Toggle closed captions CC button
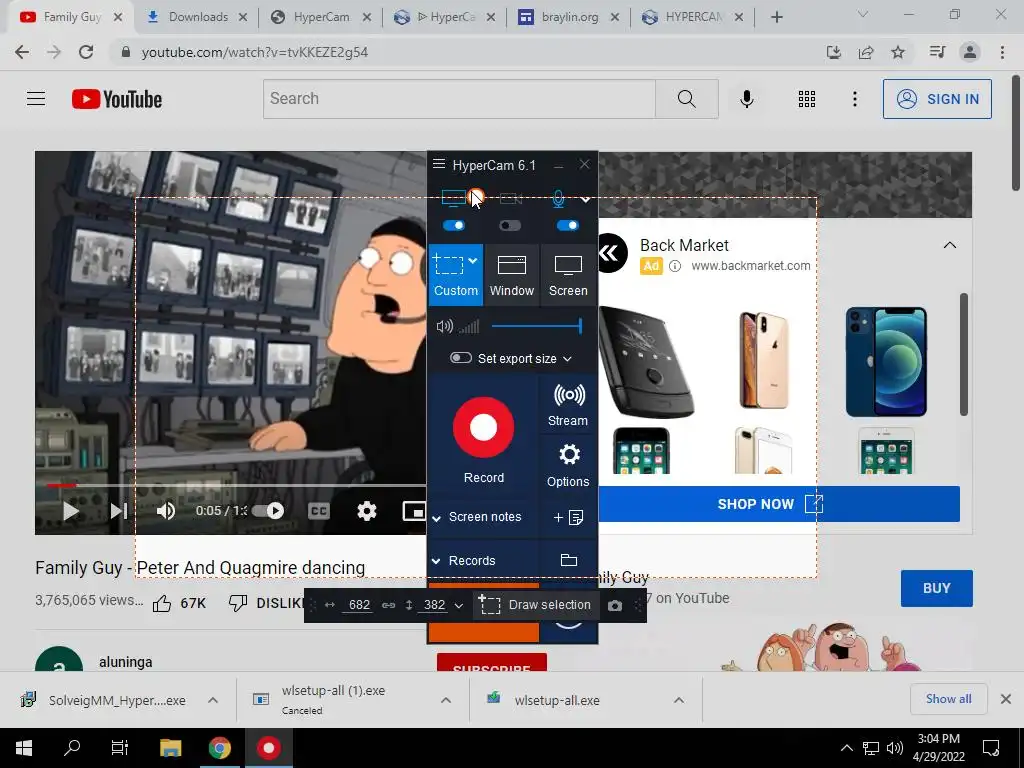1024x768 pixels. 319,511
